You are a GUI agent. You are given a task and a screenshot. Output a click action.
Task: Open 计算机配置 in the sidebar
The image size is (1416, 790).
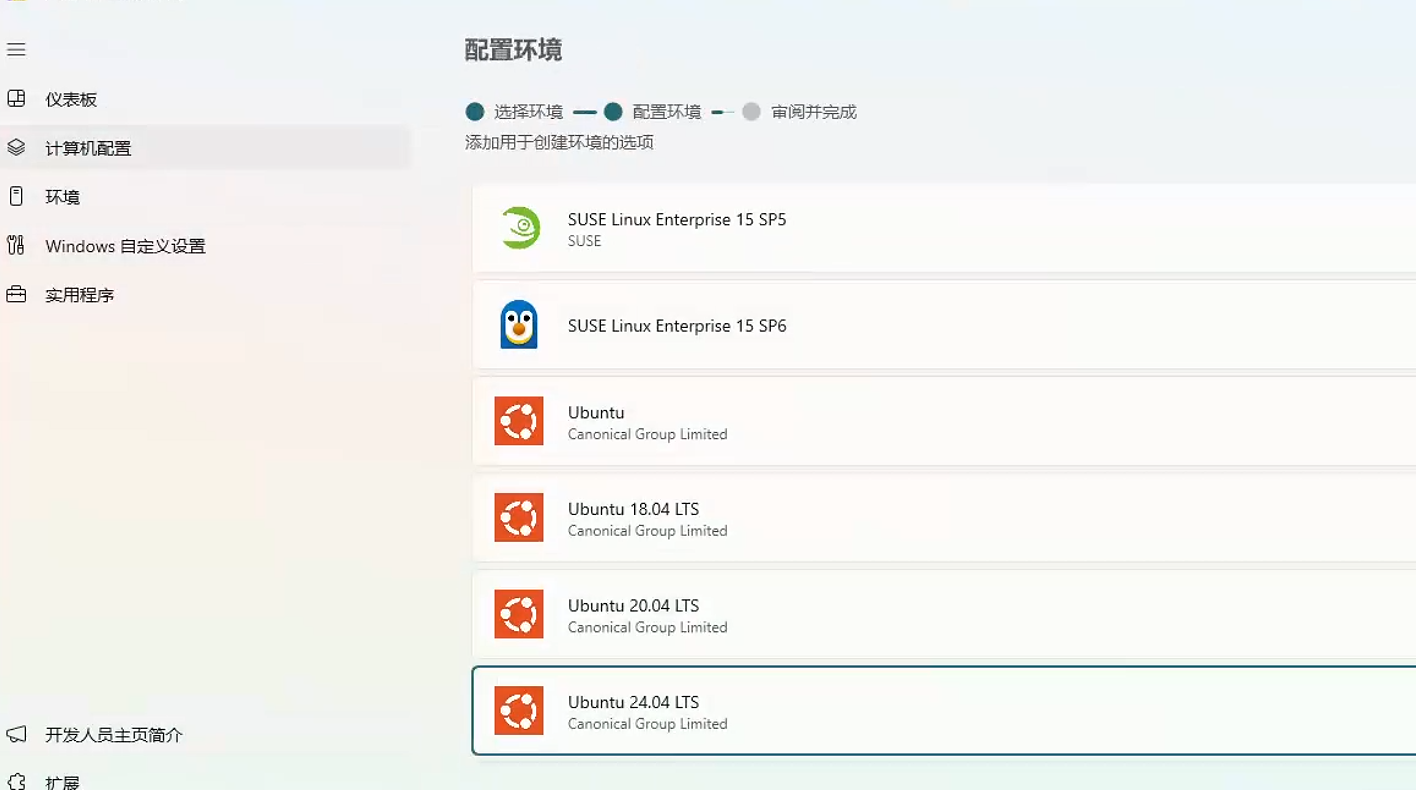point(205,148)
